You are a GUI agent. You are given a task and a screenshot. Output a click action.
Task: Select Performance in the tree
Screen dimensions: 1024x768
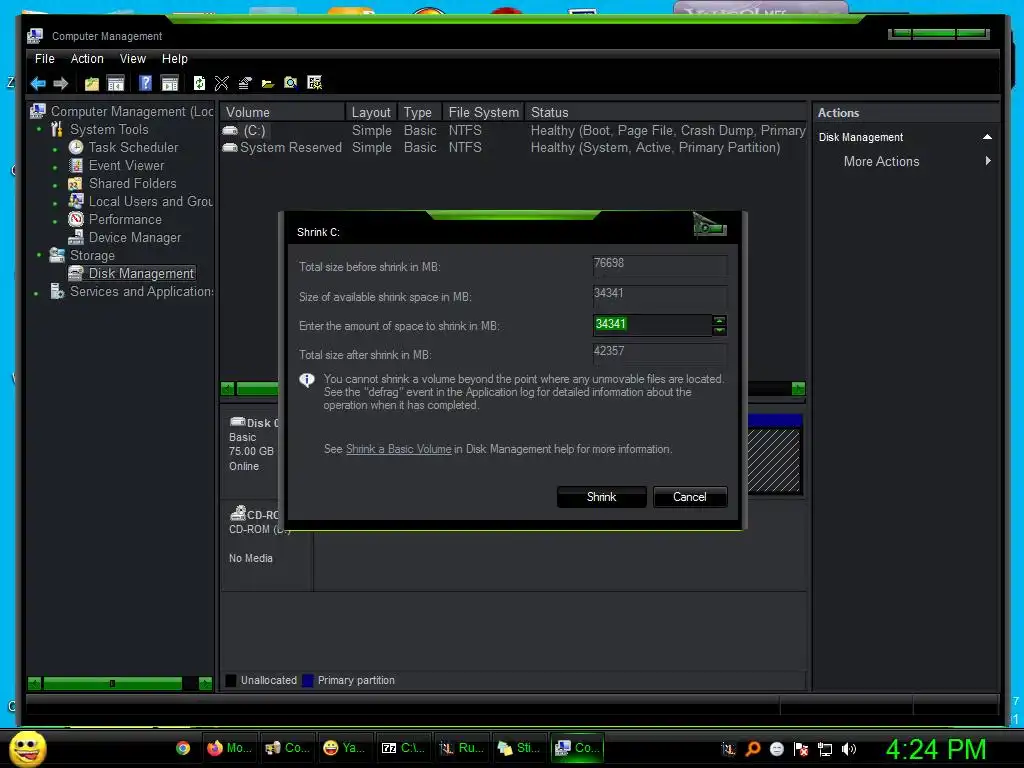point(125,219)
